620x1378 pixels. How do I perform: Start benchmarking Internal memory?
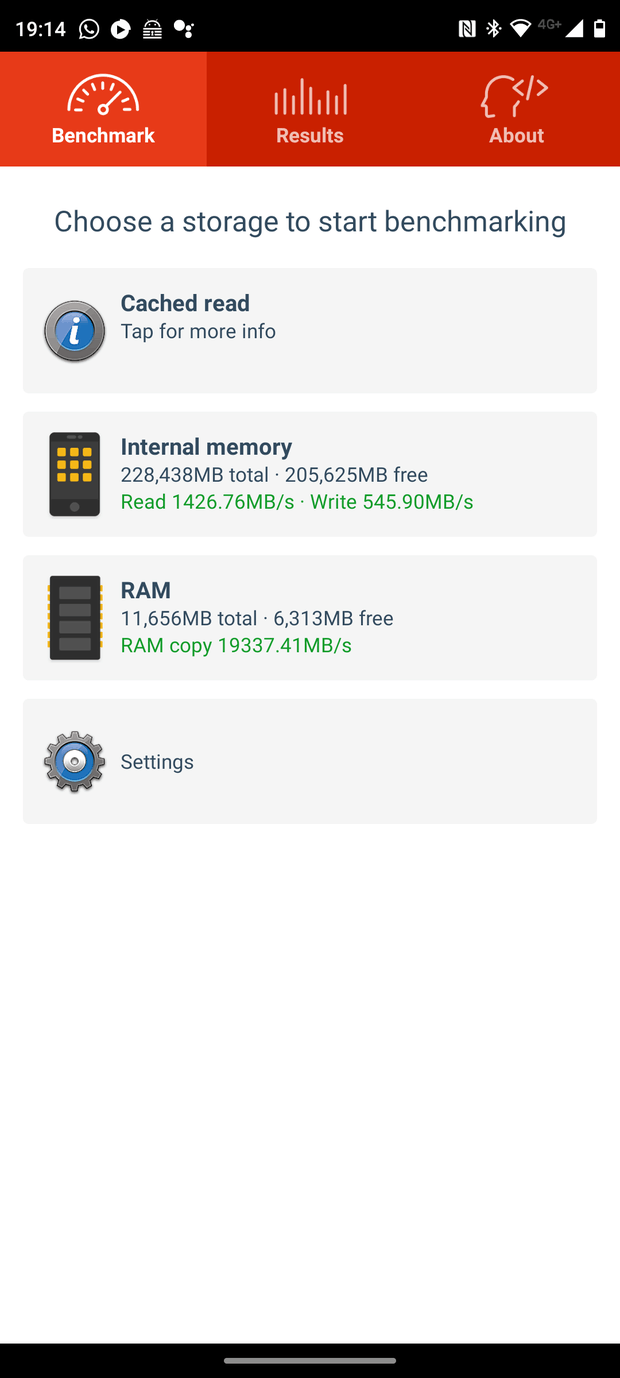[x=310, y=474]
